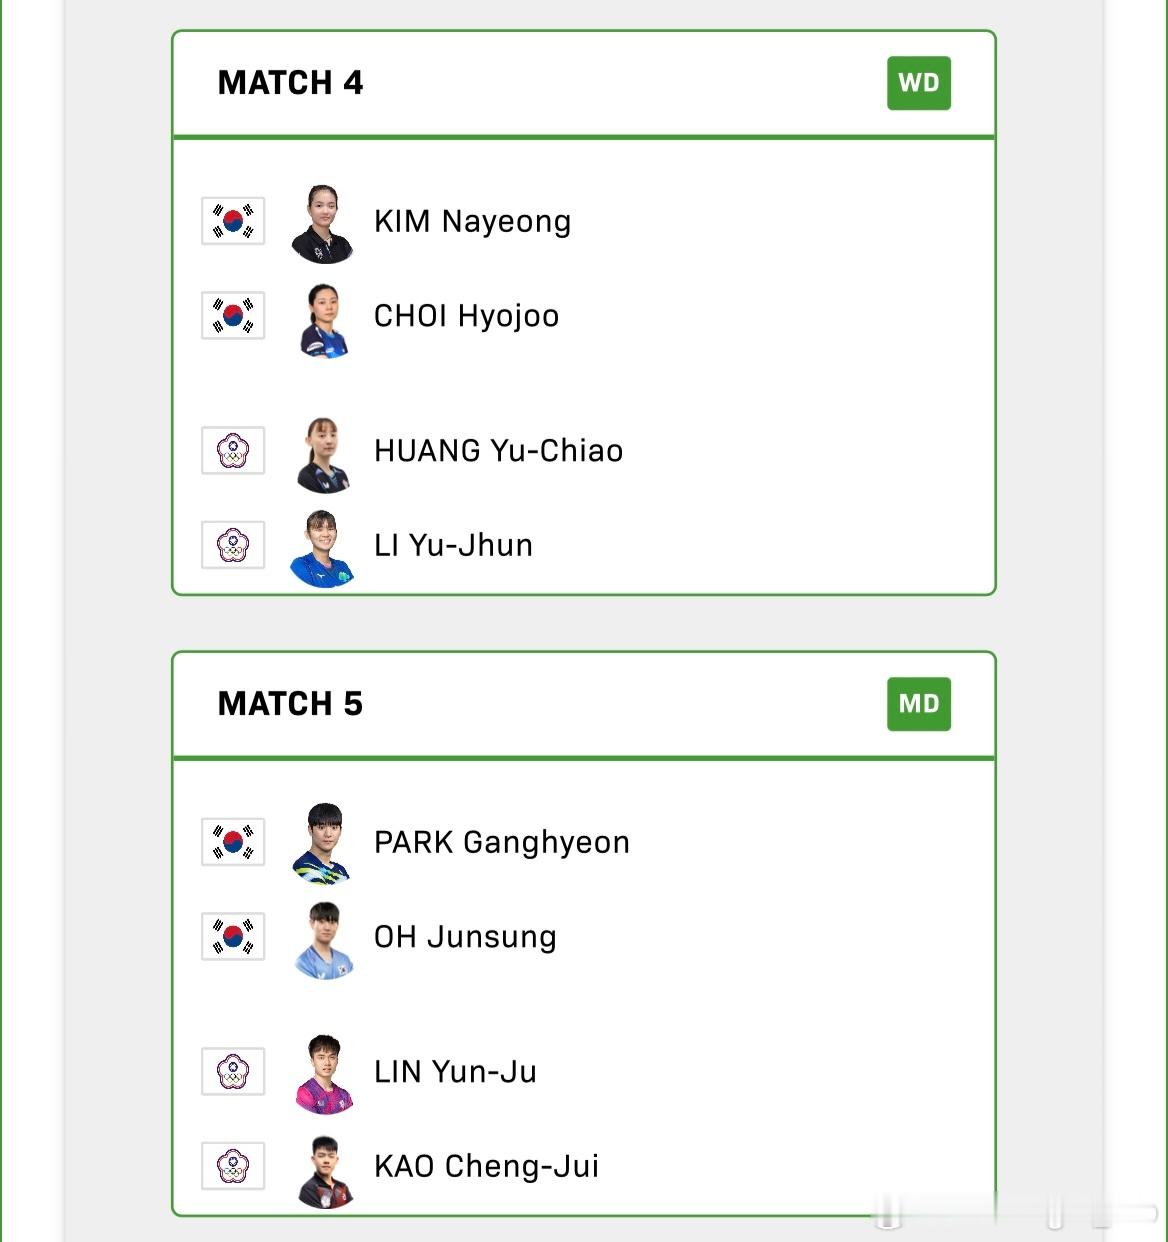
Task: Click Korean flag beside KIM Nayeong
Action: pos(233,221)
